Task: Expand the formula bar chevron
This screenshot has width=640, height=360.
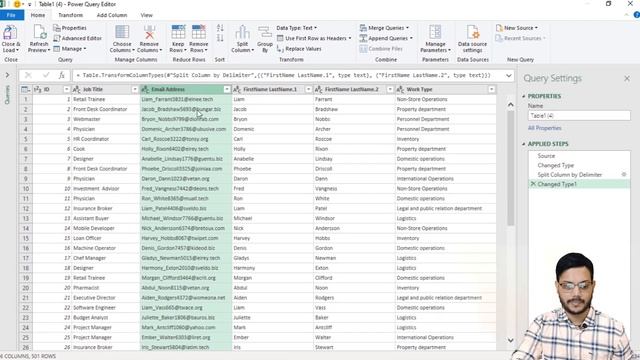Action: point(509,76)
